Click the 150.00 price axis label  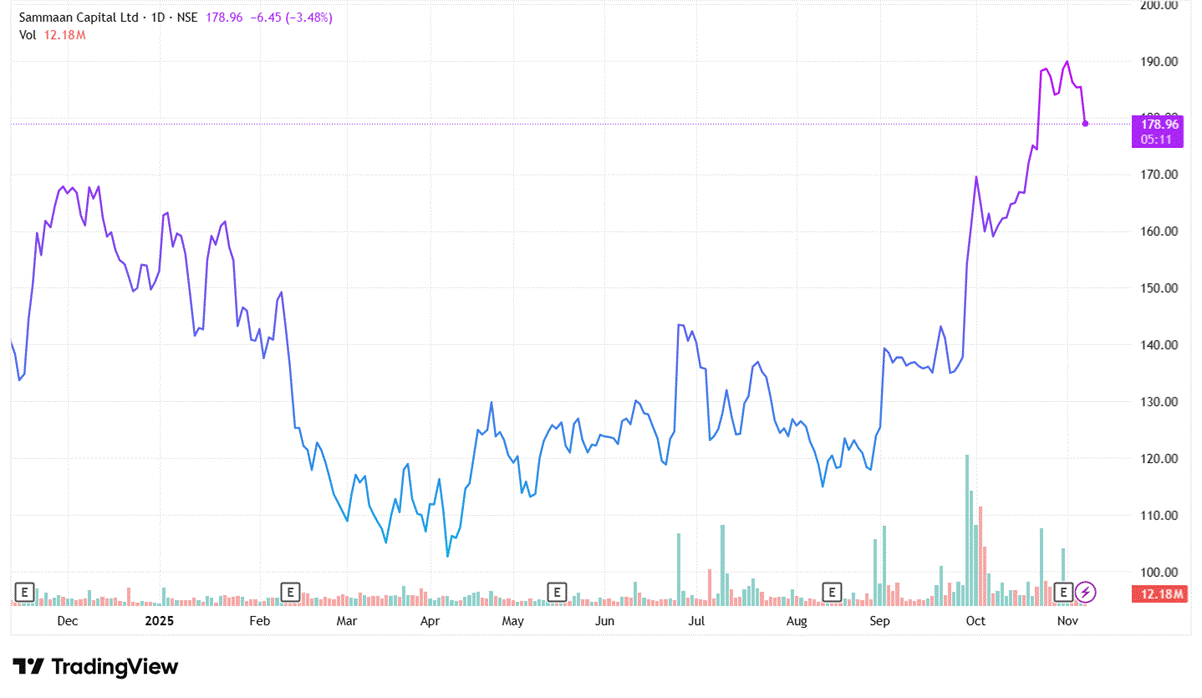pos(1160,288)
